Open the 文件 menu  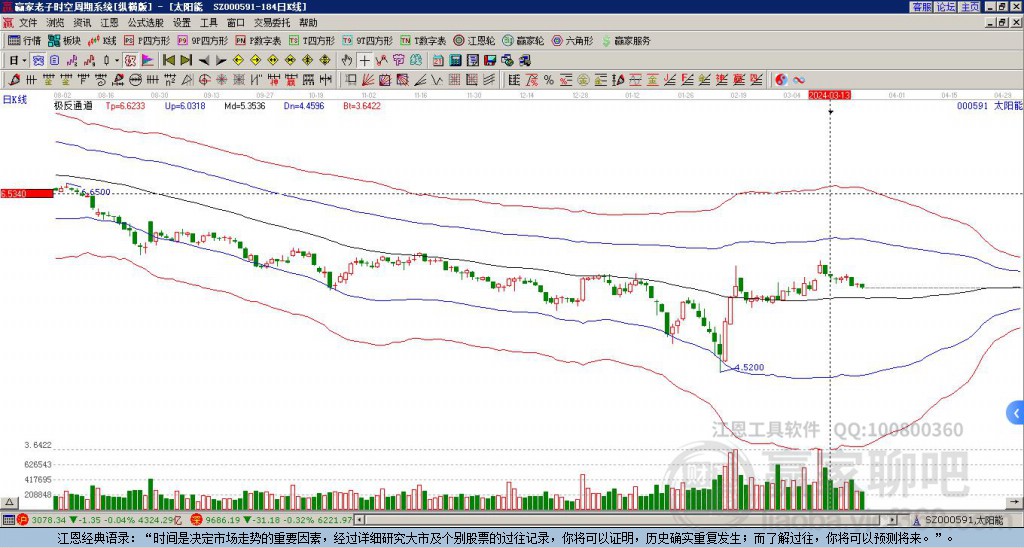pos(28,23)
